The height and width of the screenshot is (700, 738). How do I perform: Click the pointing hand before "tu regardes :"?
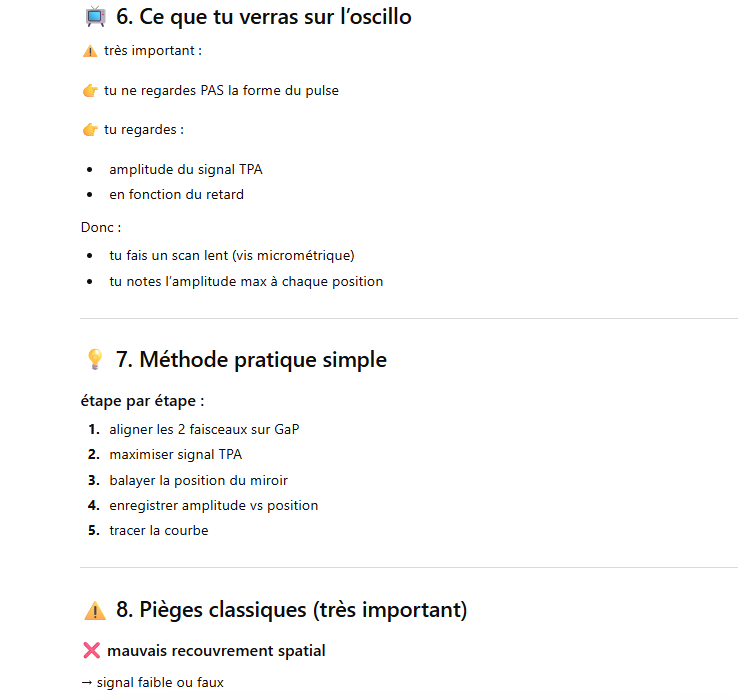90,130
